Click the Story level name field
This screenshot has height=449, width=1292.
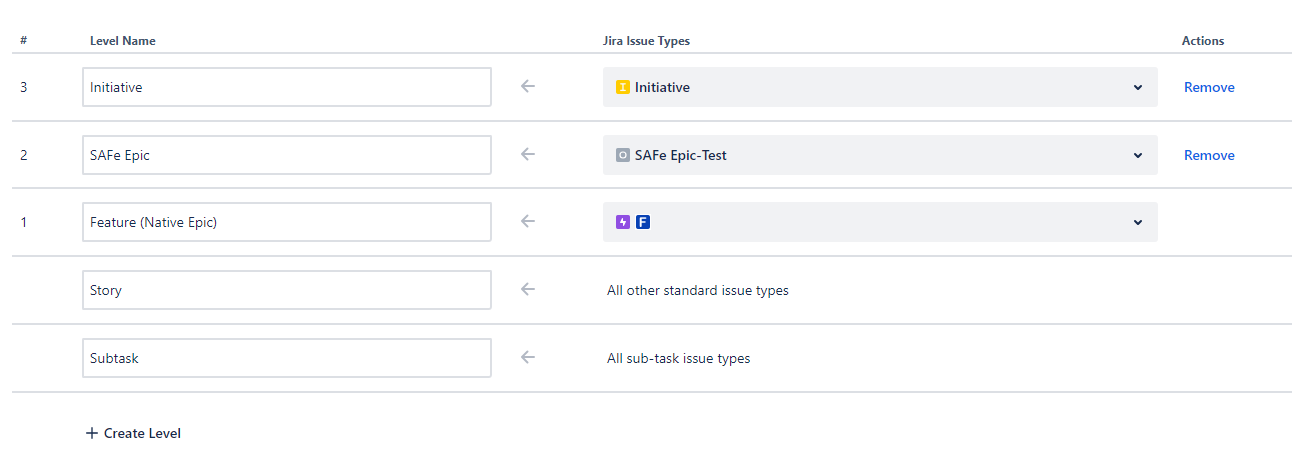(x=287, y=290)
